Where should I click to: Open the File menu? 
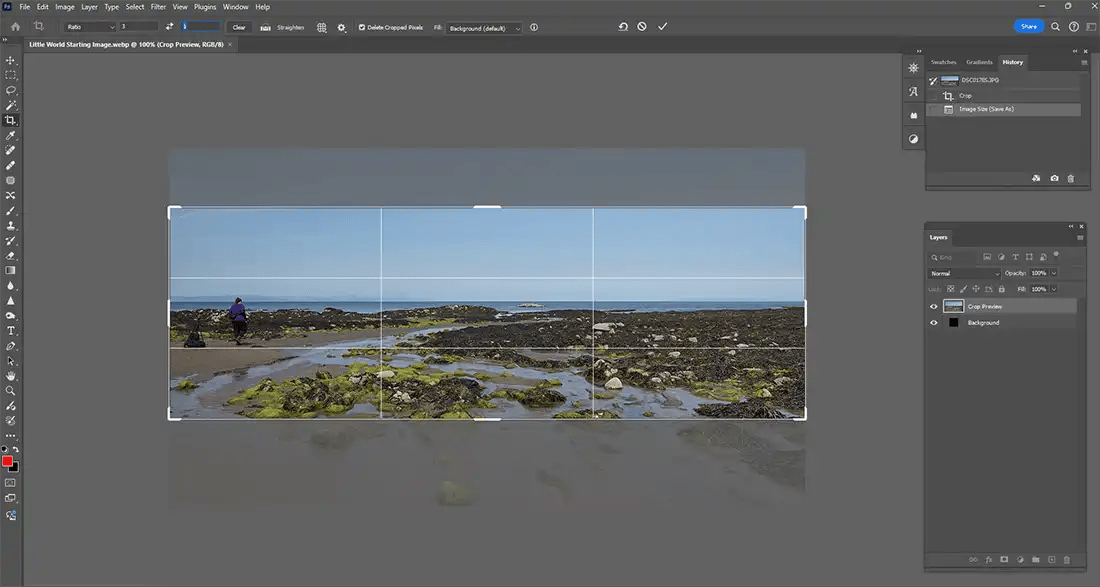25,7
